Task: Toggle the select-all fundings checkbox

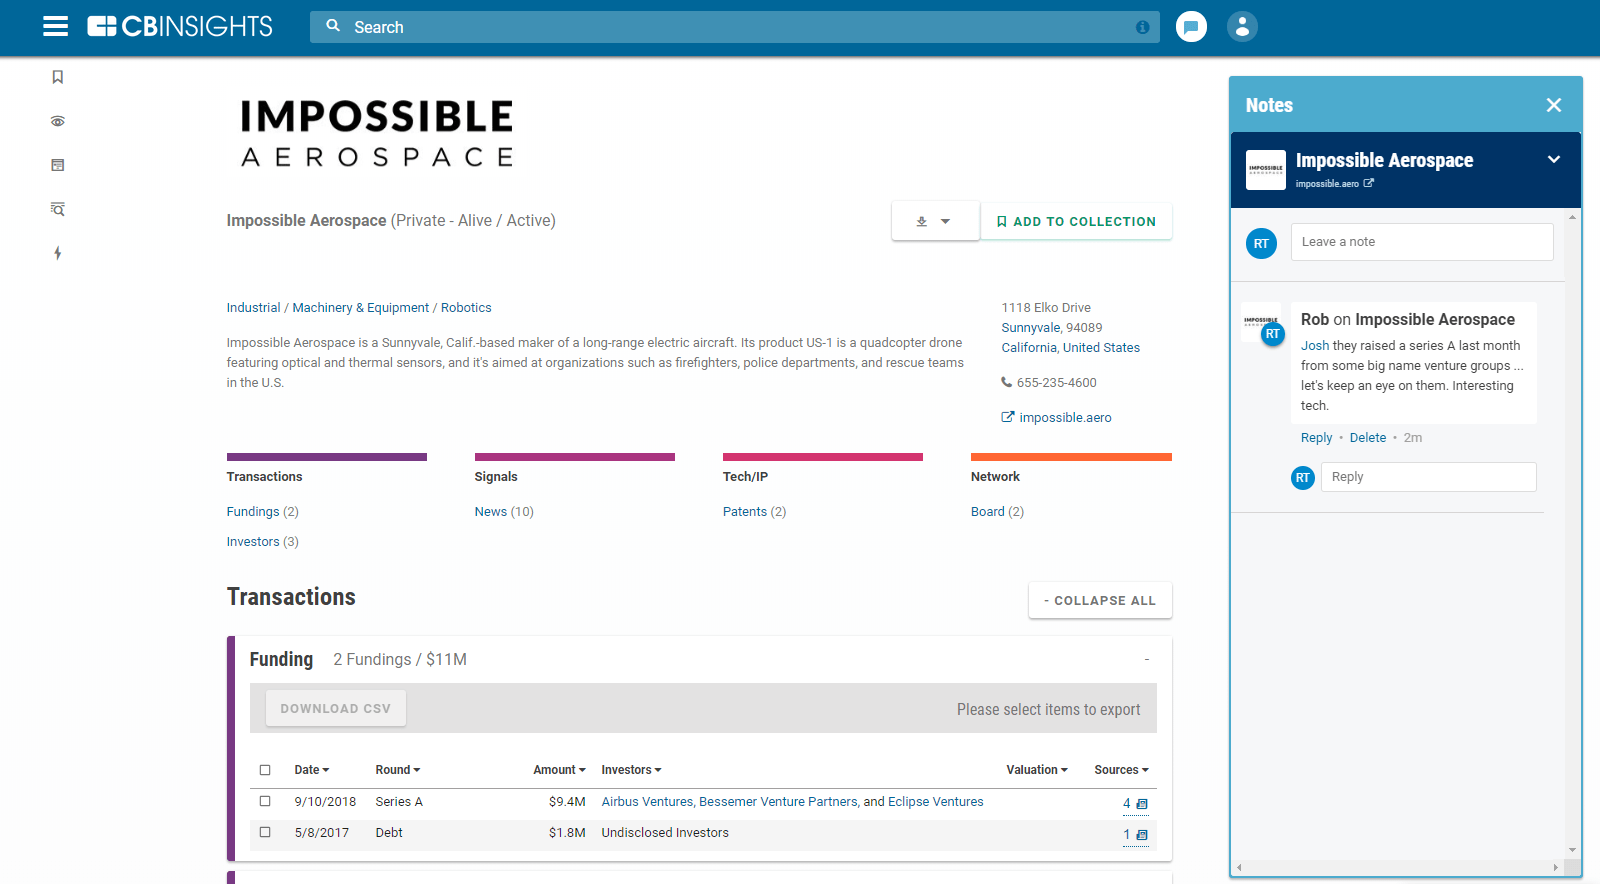Action: pos(265,770)
